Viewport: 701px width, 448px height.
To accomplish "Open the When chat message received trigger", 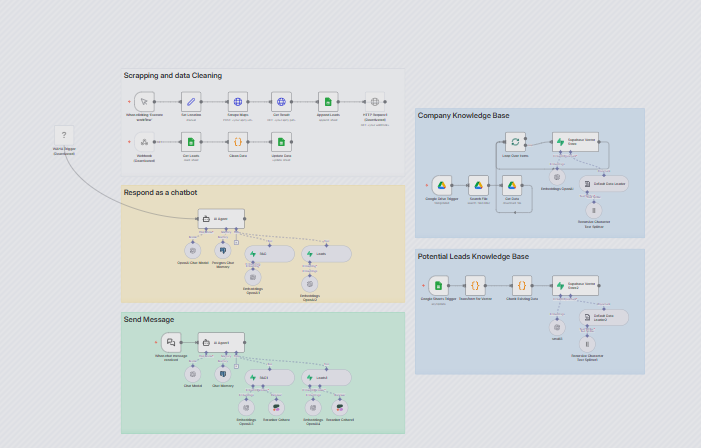I will click(x=171, y=342).
